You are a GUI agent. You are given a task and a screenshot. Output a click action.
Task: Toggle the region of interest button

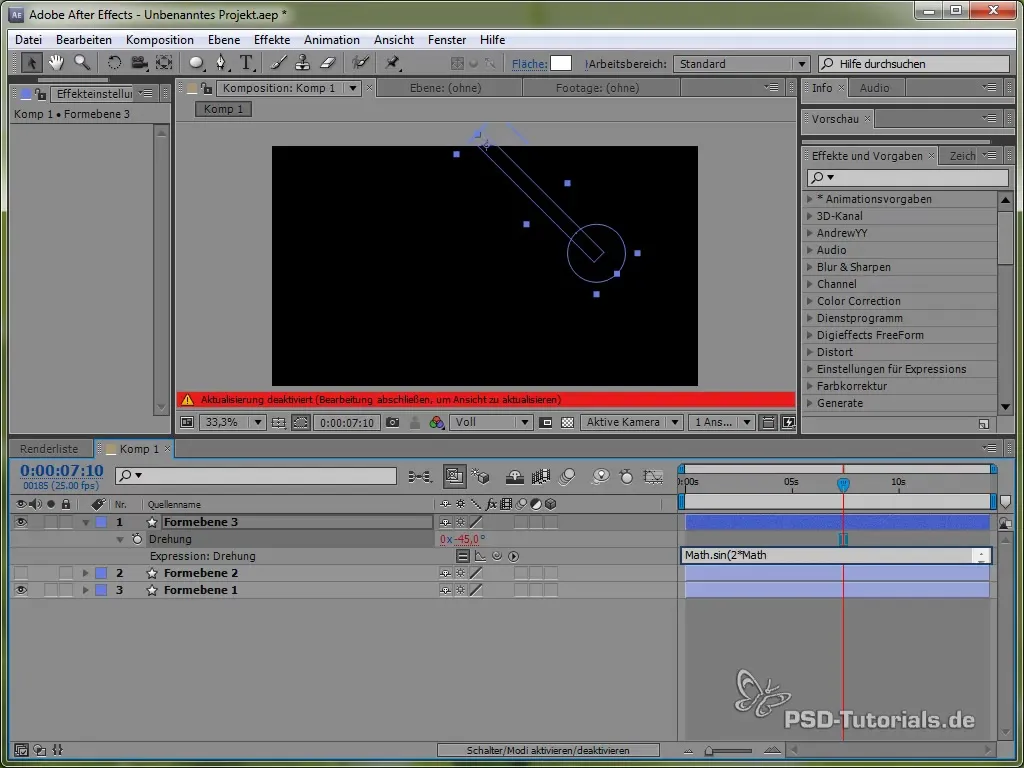coord(547,423)
